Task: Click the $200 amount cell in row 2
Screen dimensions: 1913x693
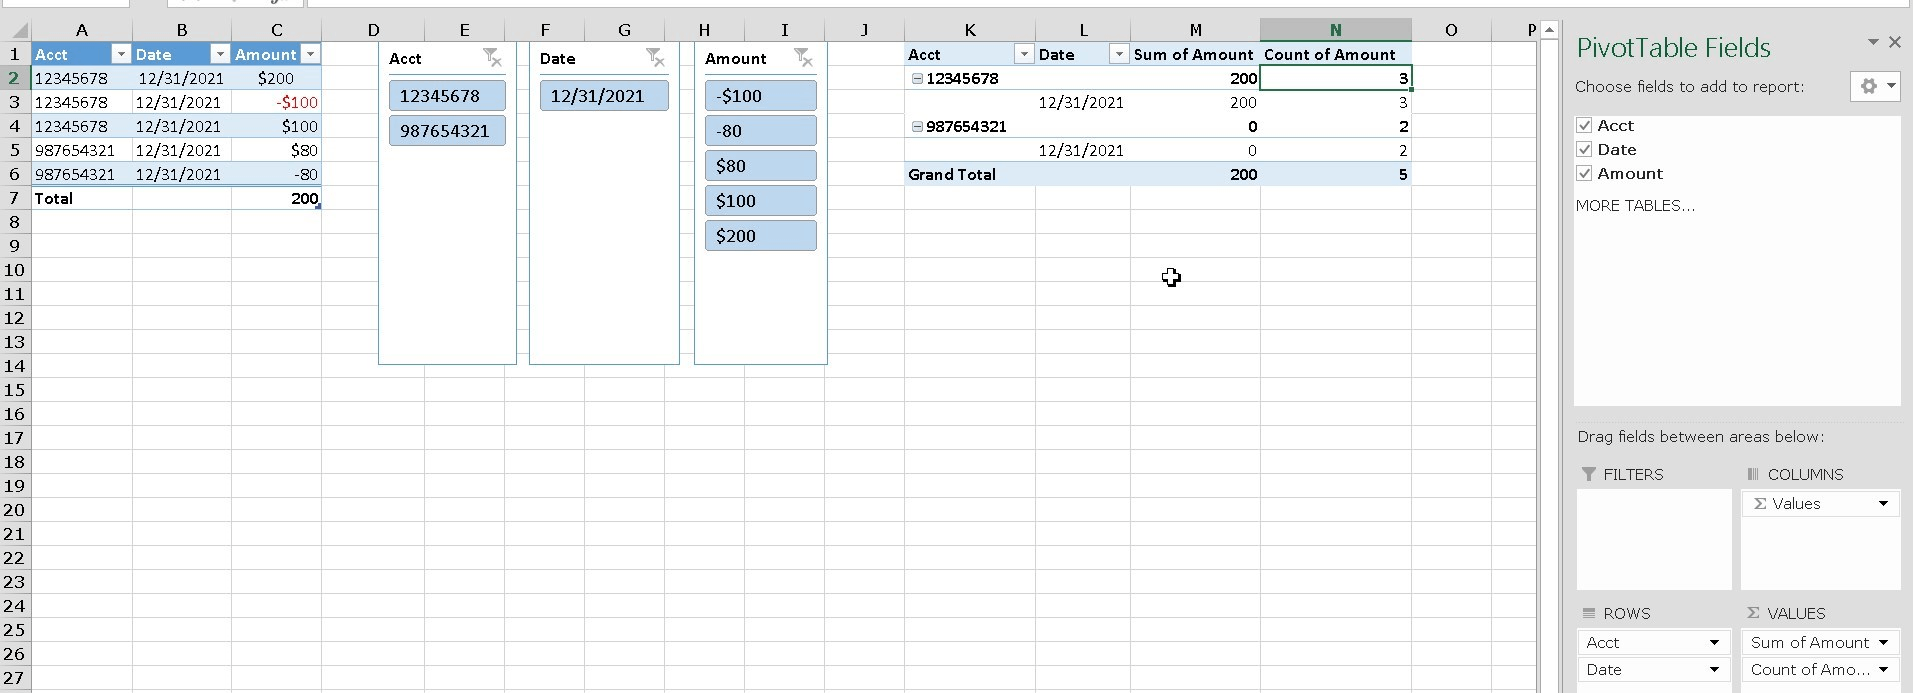Action: tap(277, 78)
